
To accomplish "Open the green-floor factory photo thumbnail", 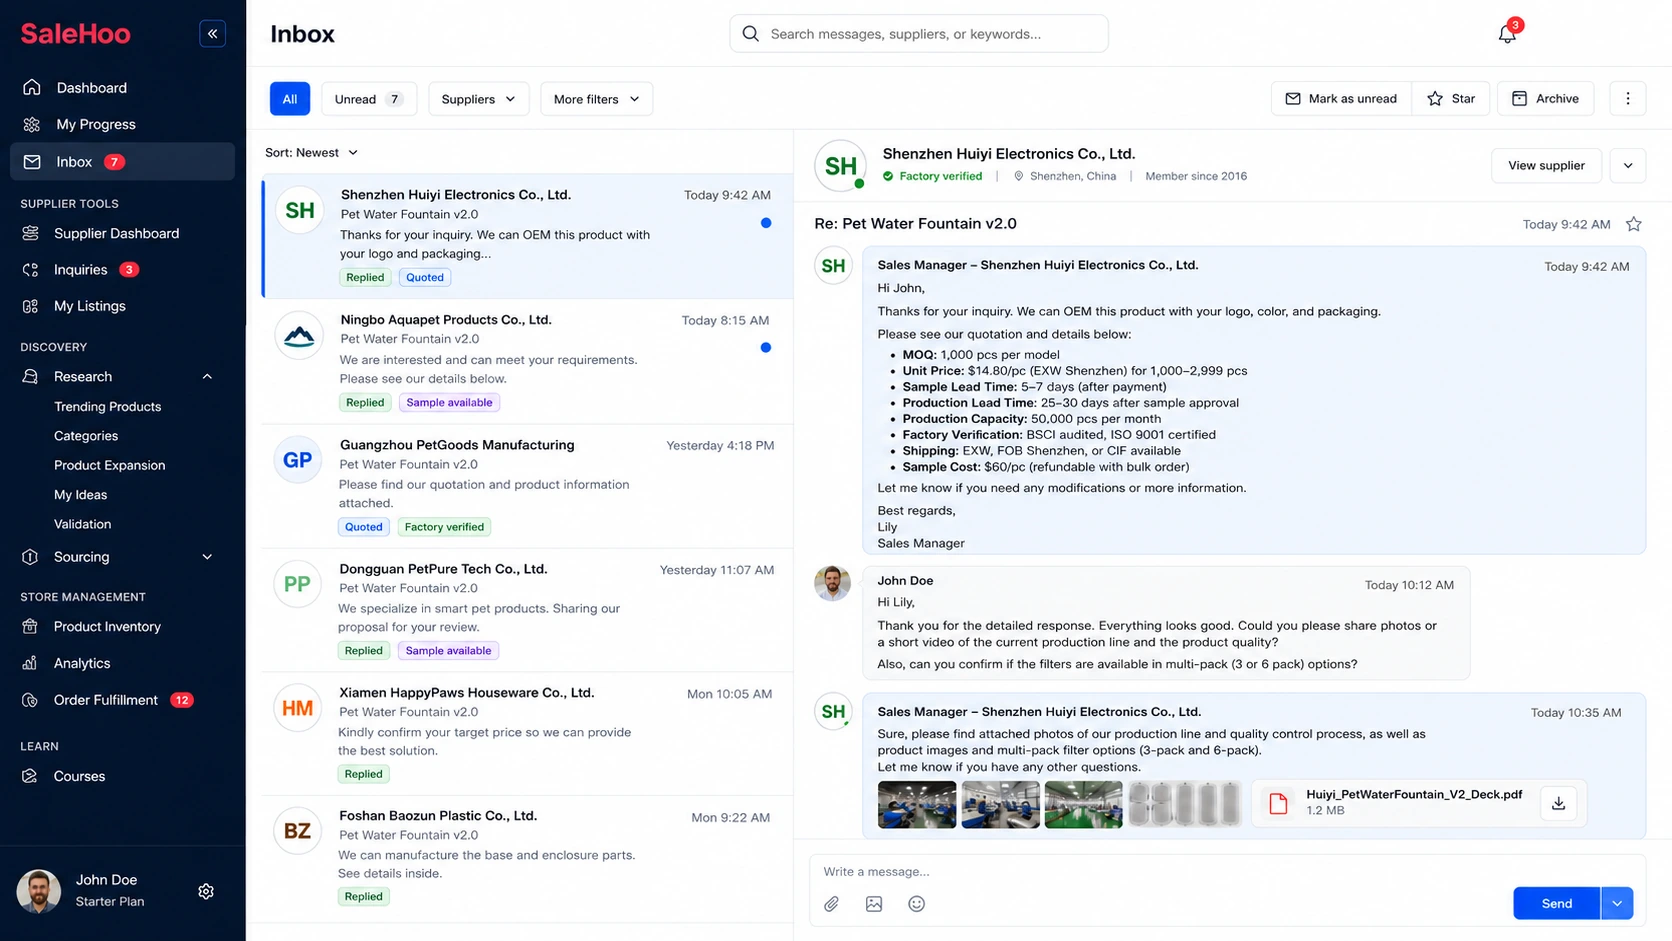I will tap(1083, 804).
